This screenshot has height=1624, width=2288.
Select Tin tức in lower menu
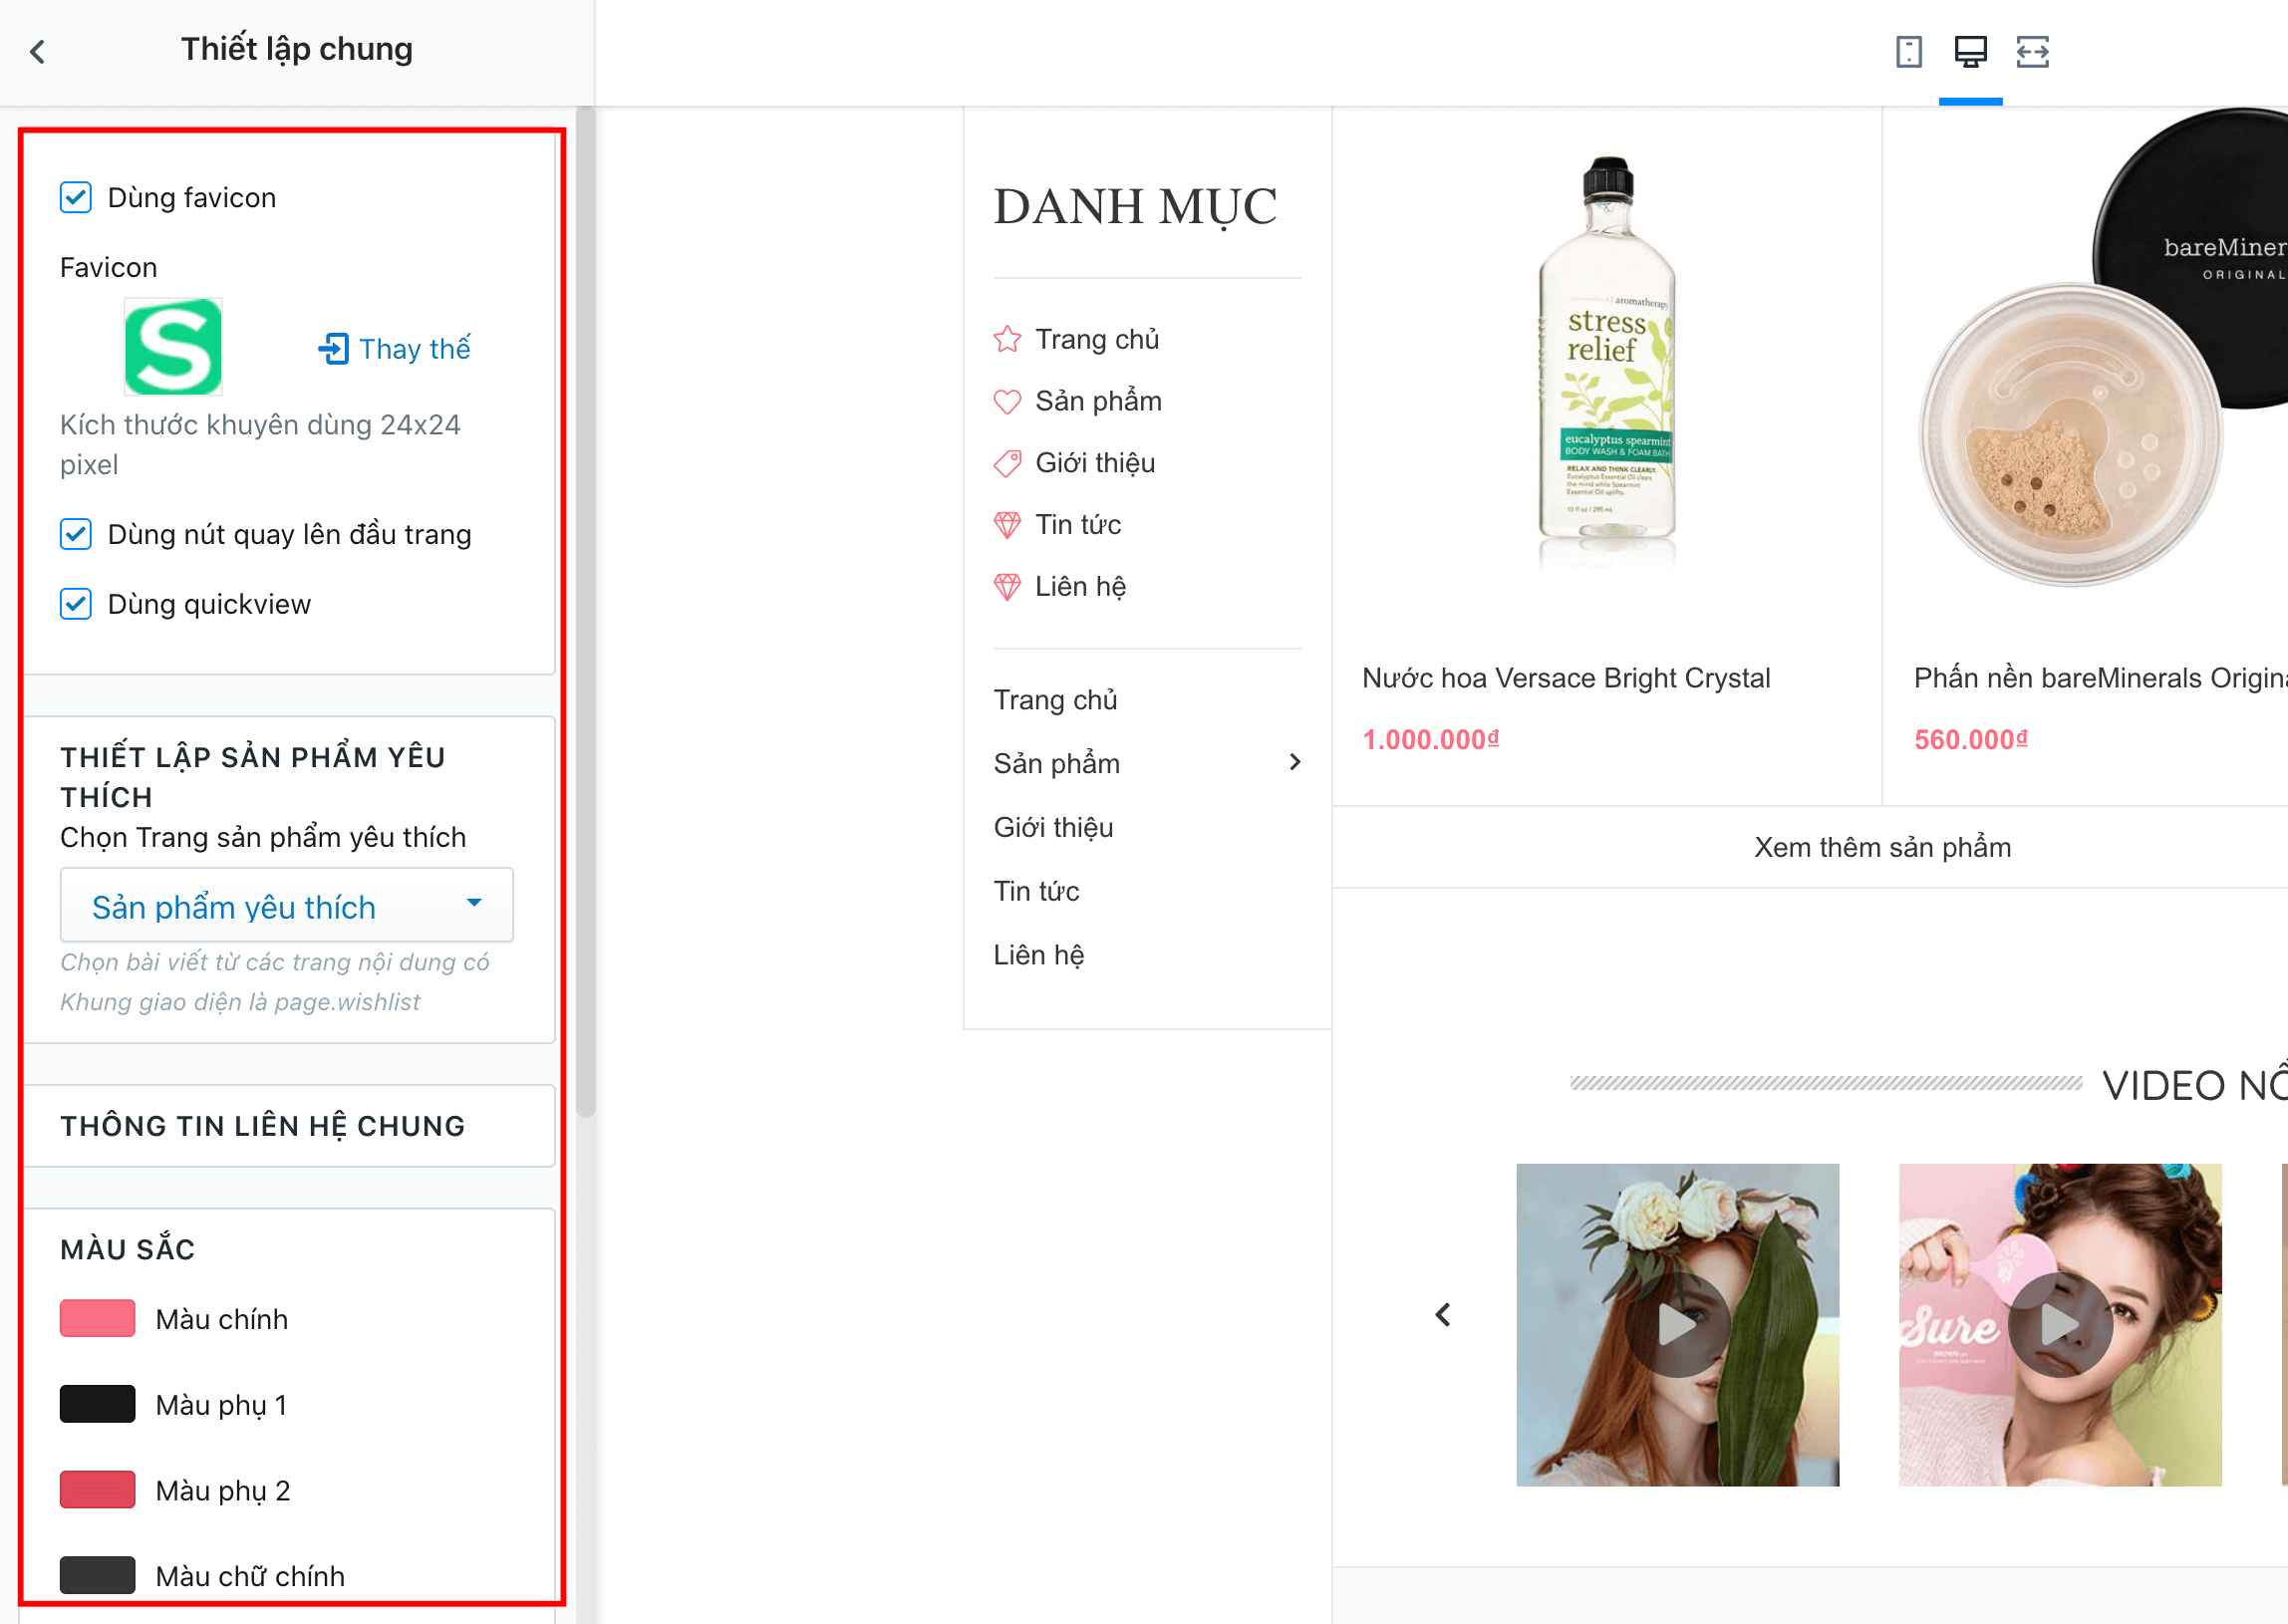[x=1036, y=892]
